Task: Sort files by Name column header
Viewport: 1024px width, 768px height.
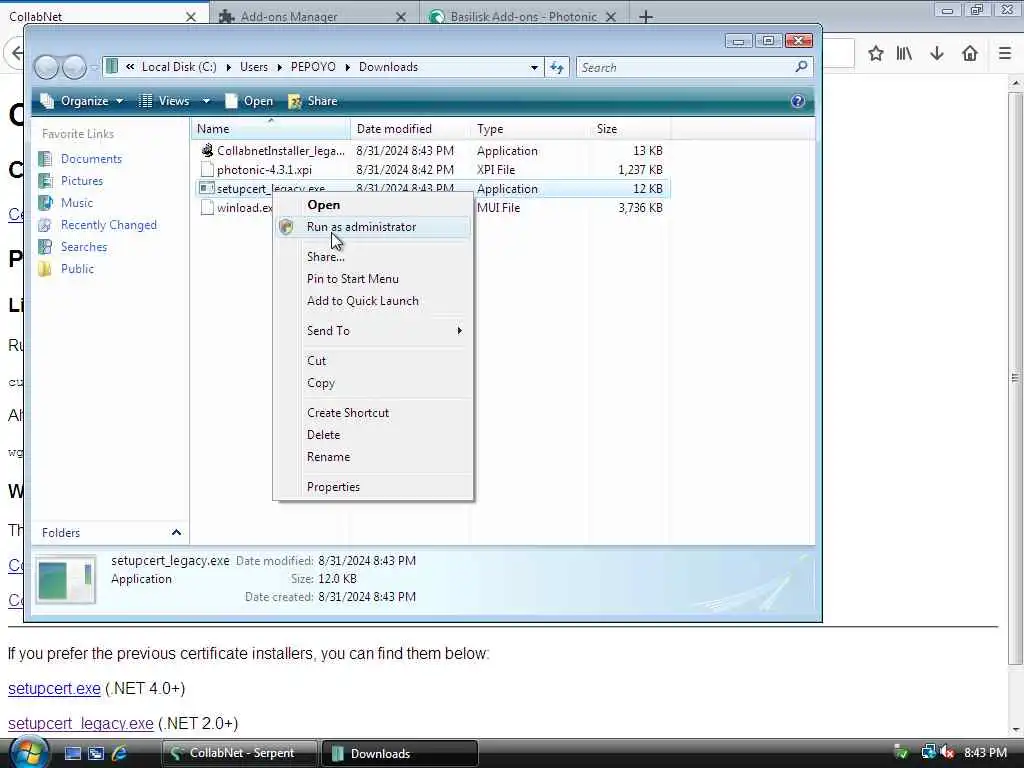Action: 270,129
